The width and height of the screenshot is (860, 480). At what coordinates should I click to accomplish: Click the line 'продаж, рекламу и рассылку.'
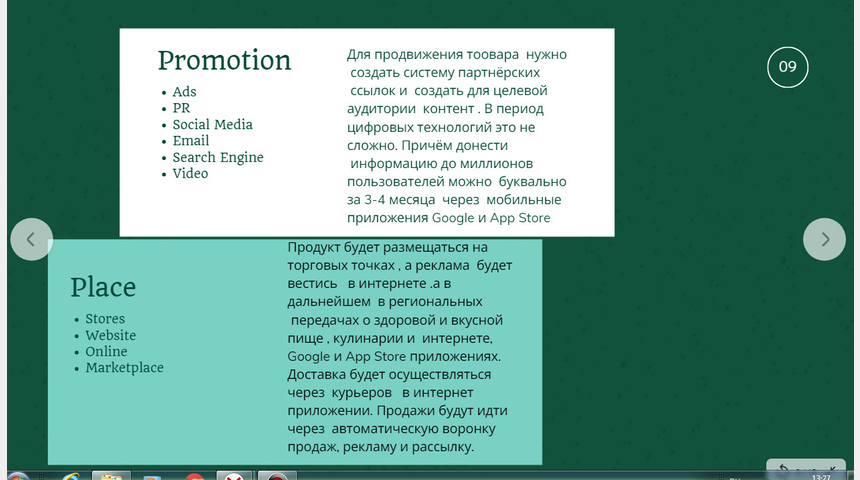tap(381, 447)
